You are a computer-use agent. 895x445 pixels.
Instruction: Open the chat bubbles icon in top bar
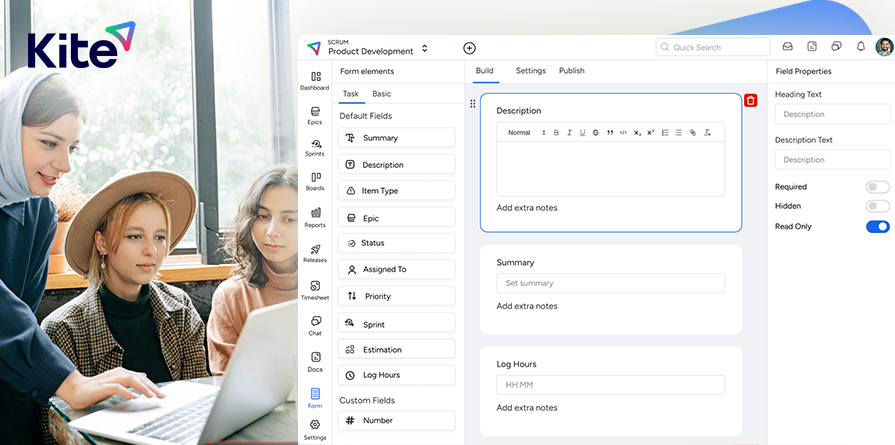pos(837,47)
